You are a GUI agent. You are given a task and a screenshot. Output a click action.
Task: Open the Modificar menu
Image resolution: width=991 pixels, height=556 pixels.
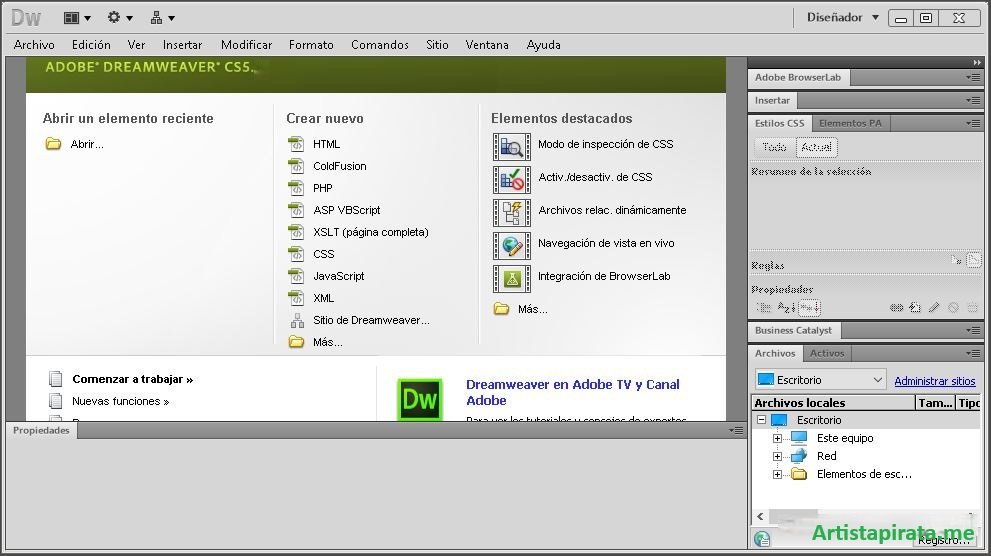(246, 45)
